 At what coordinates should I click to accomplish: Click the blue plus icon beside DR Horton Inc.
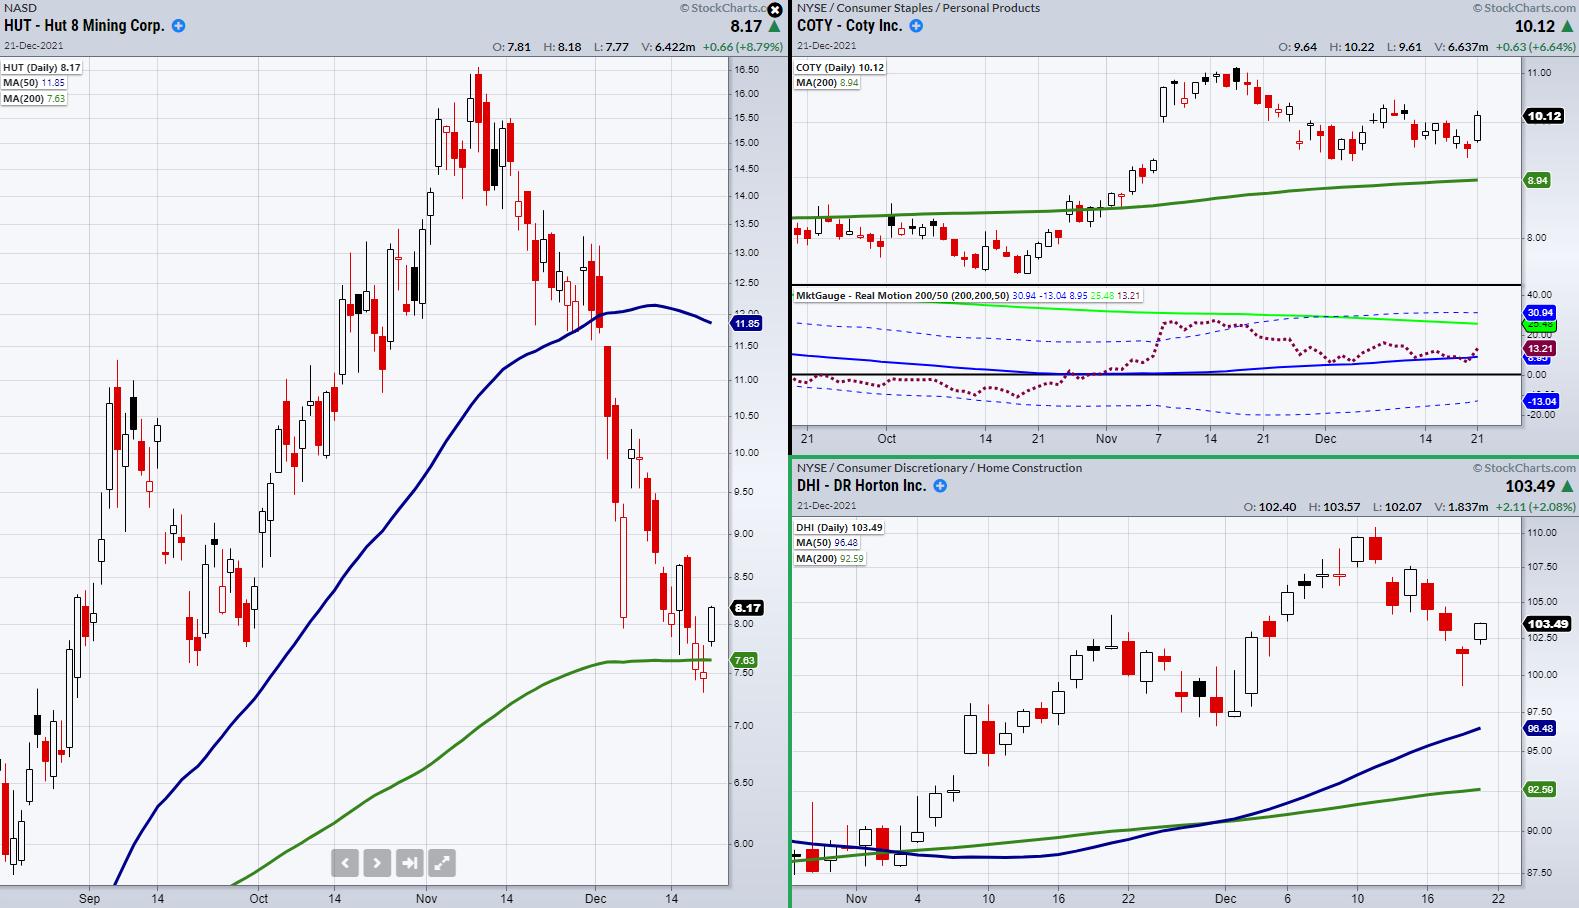(940, 486)
